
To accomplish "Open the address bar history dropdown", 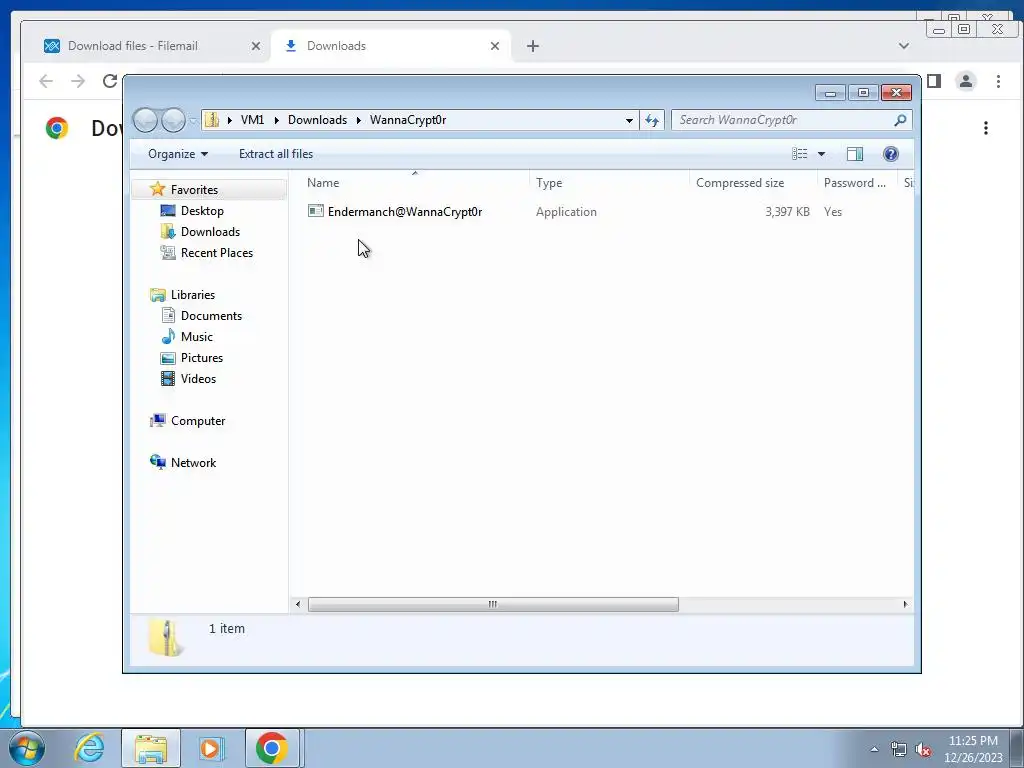I will (x=629, y=120).
